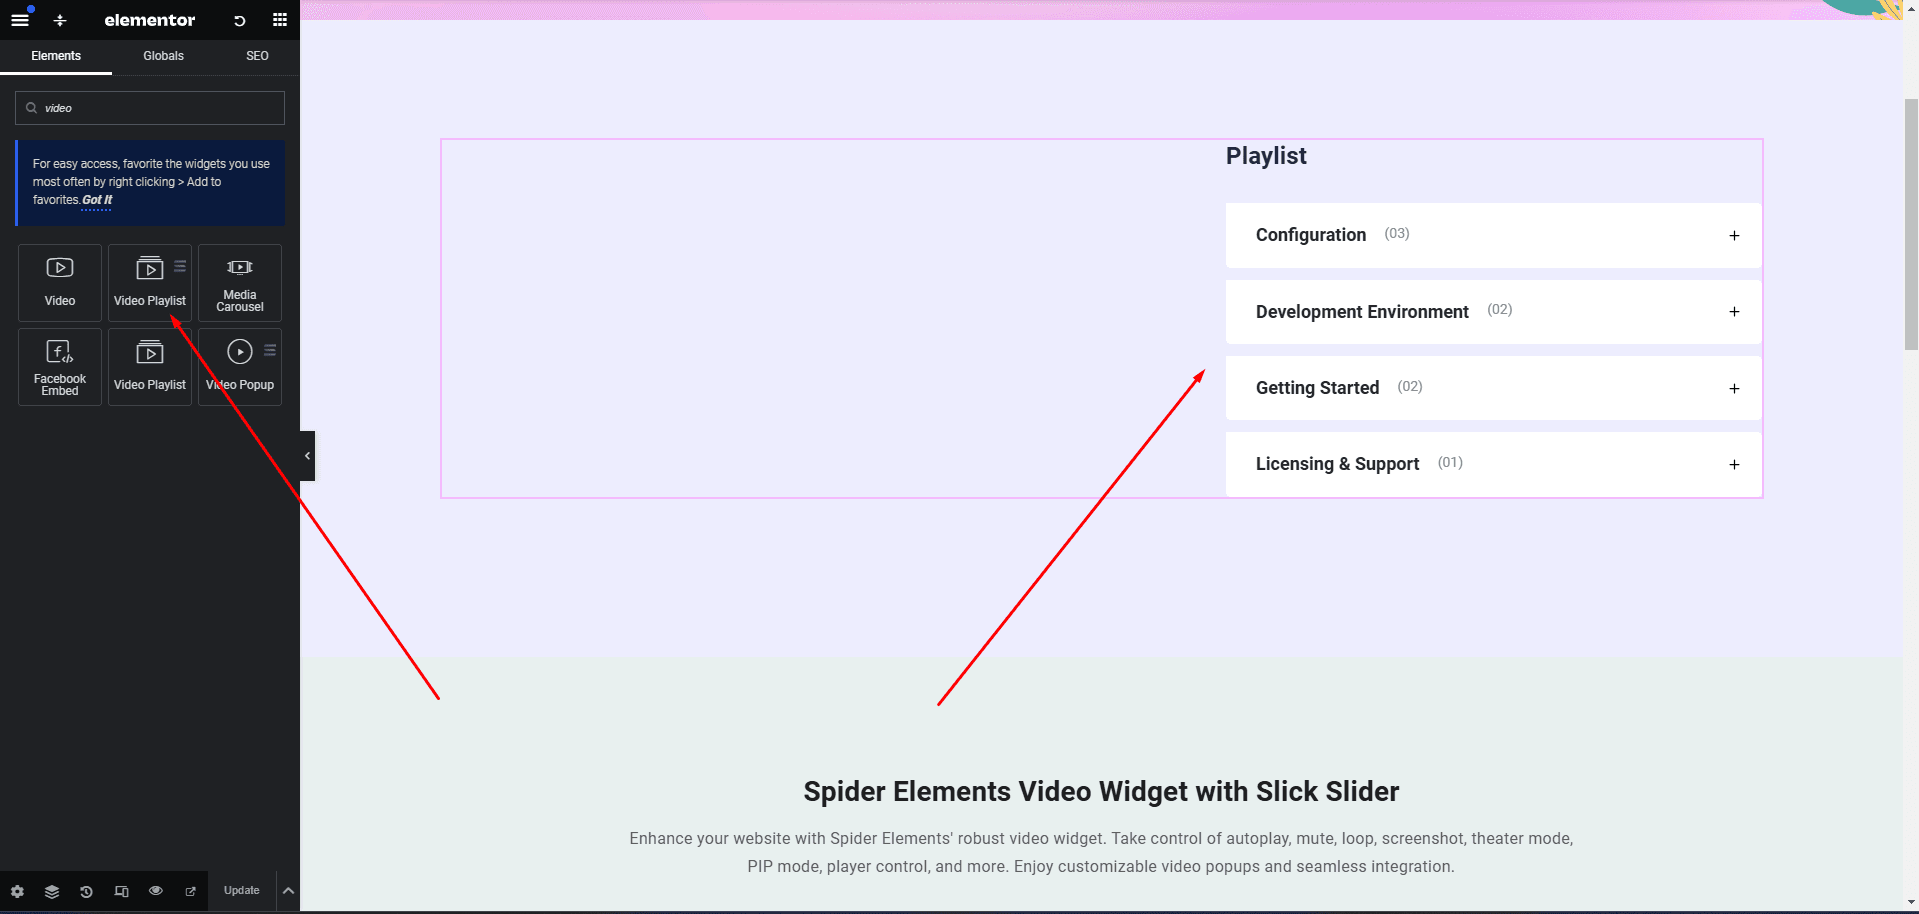The height and width of the screenshot is (914, 1919).
Task: Click the elementor logo text
Action: pyautogui.click(x=150, y=20)
